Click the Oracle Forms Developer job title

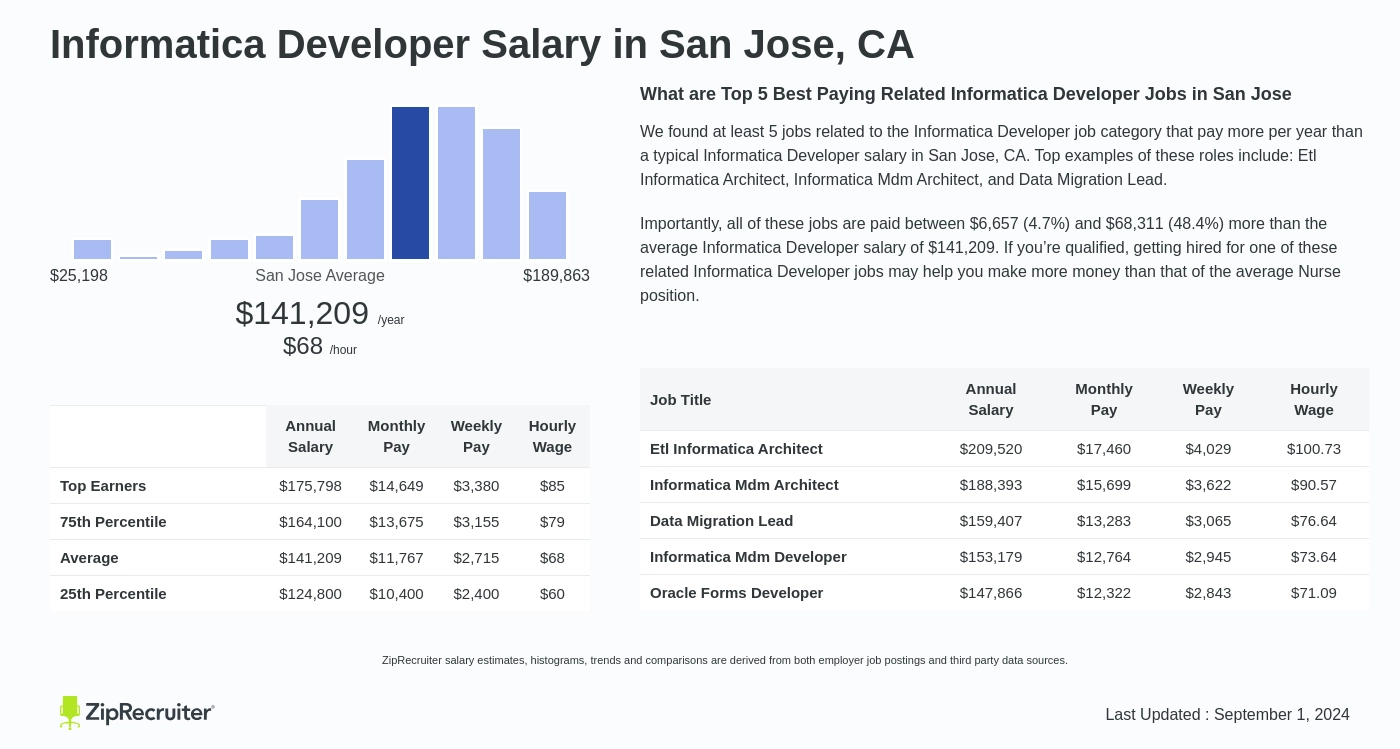736,592
